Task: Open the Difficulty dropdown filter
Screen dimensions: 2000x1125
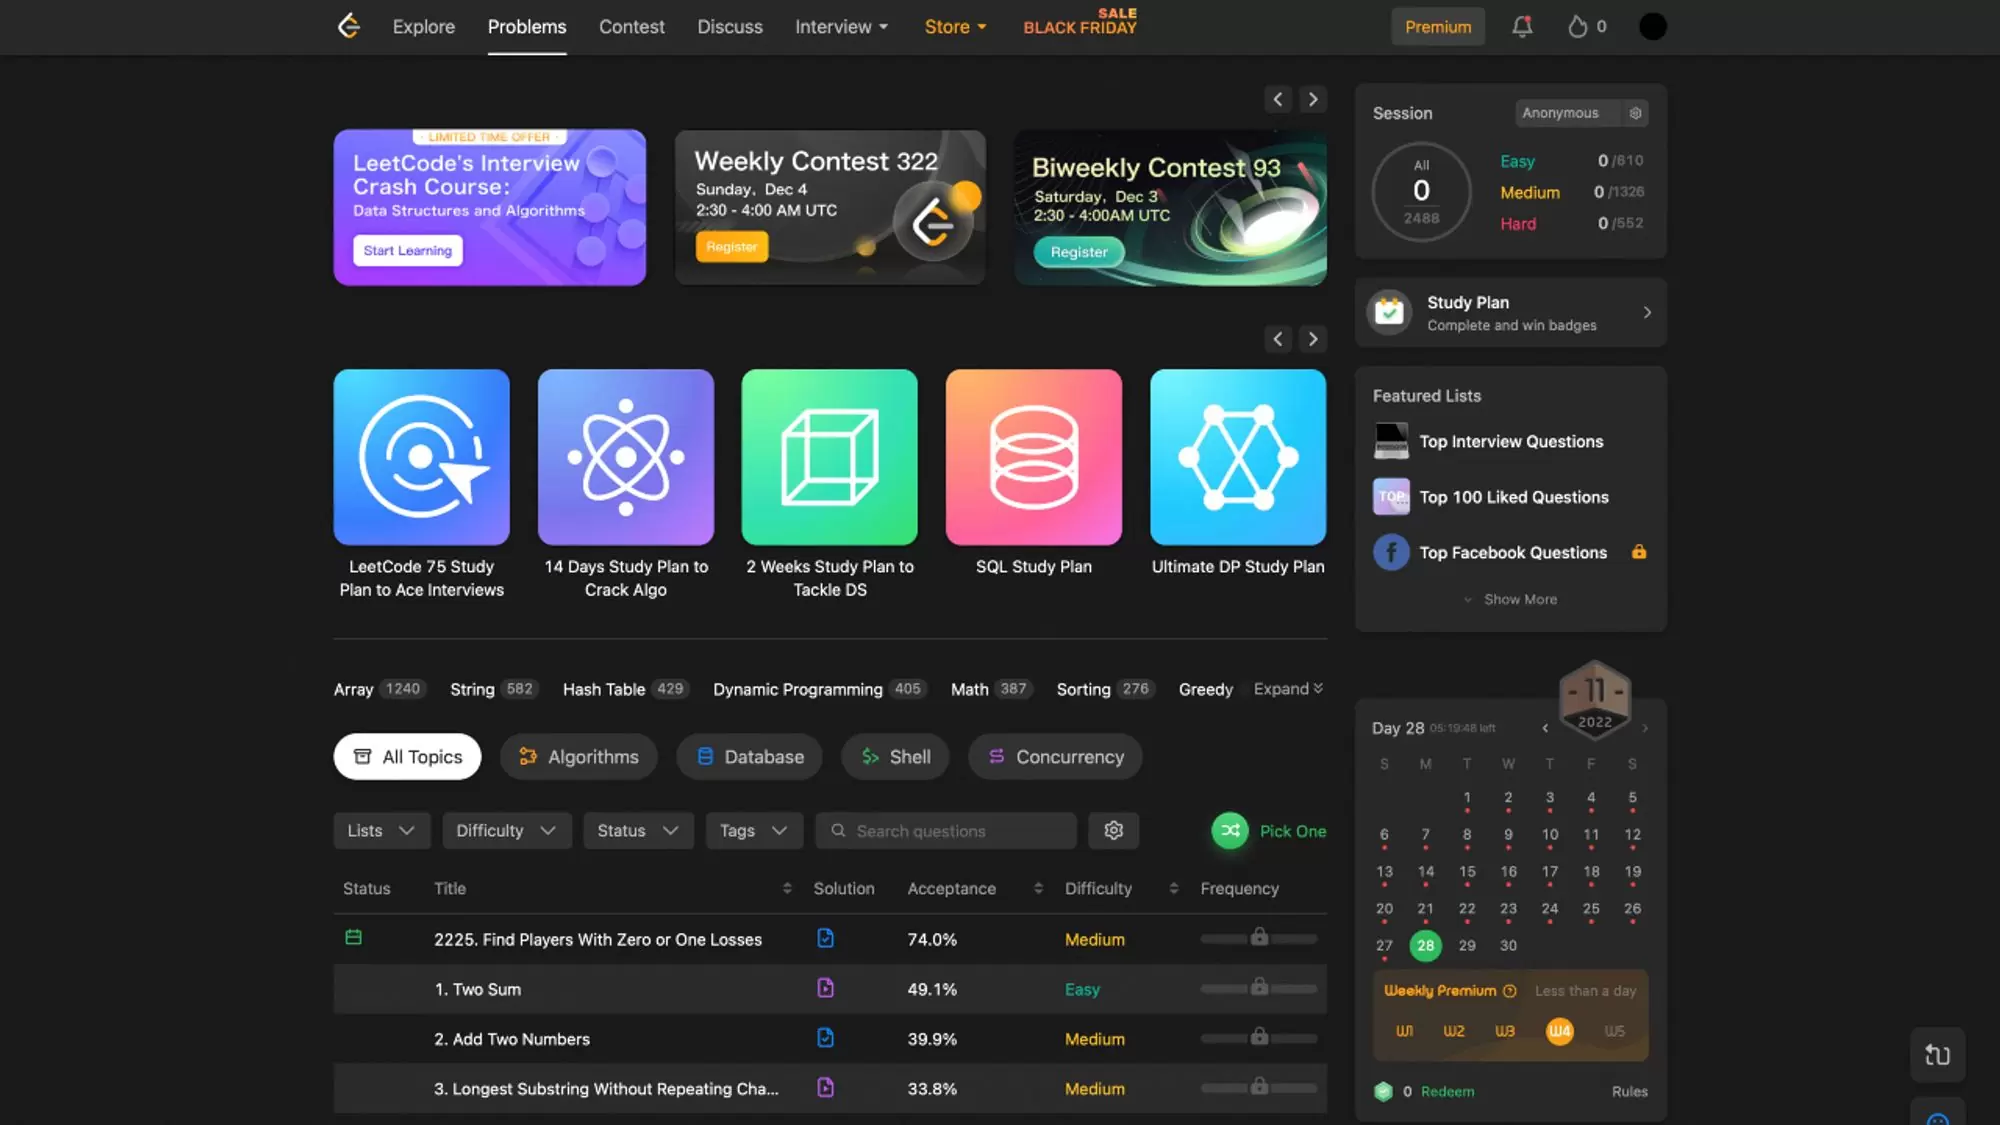Action: tap(507, 830)
